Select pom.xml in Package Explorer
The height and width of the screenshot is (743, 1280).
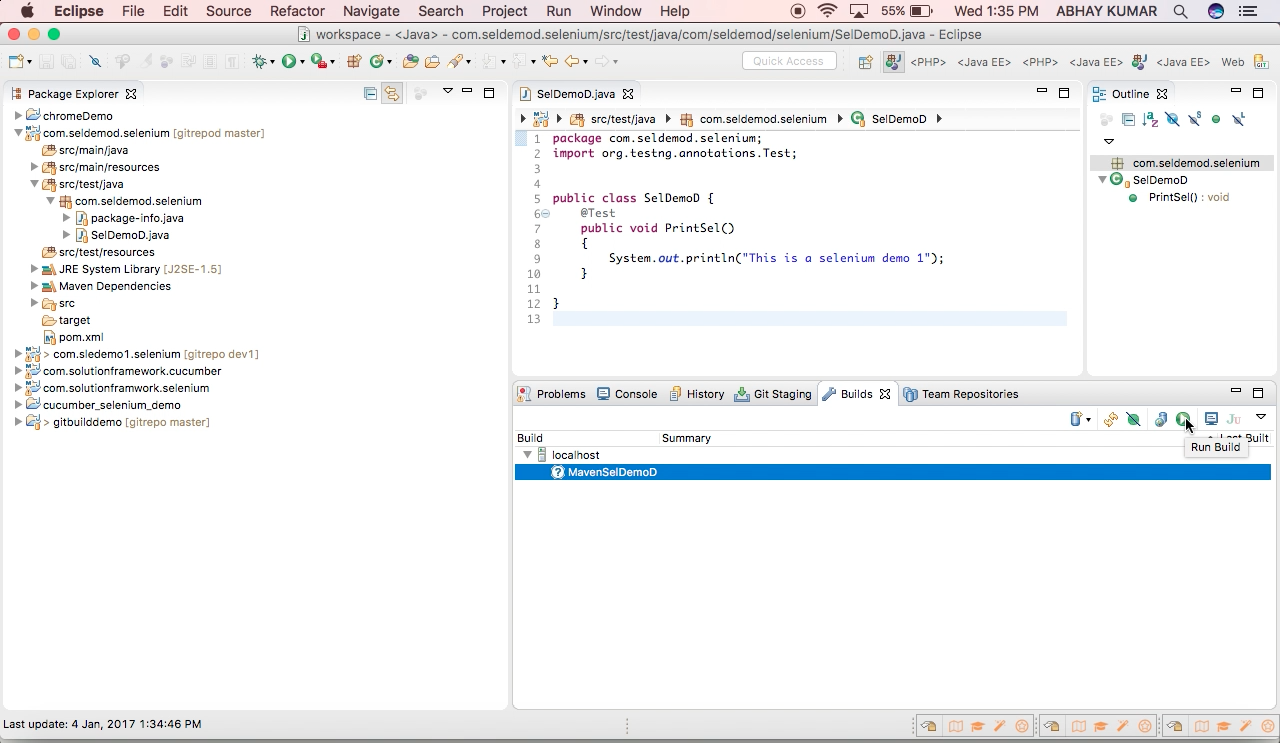(x=81, y=337)
